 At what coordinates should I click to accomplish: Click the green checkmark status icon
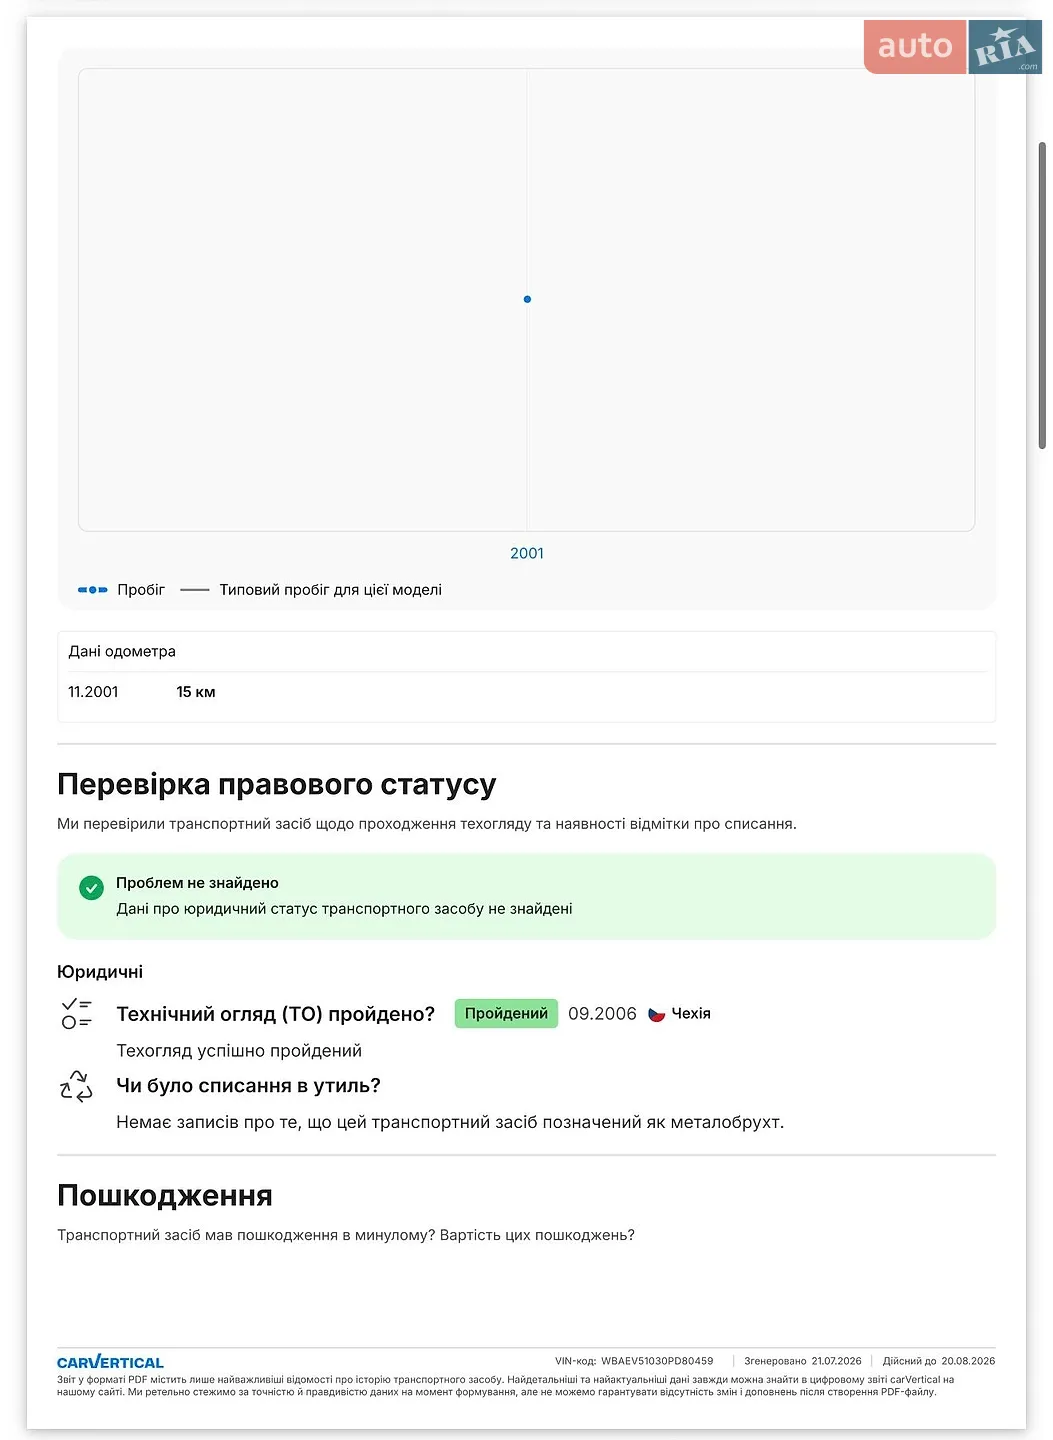click(x=91, y=888)
